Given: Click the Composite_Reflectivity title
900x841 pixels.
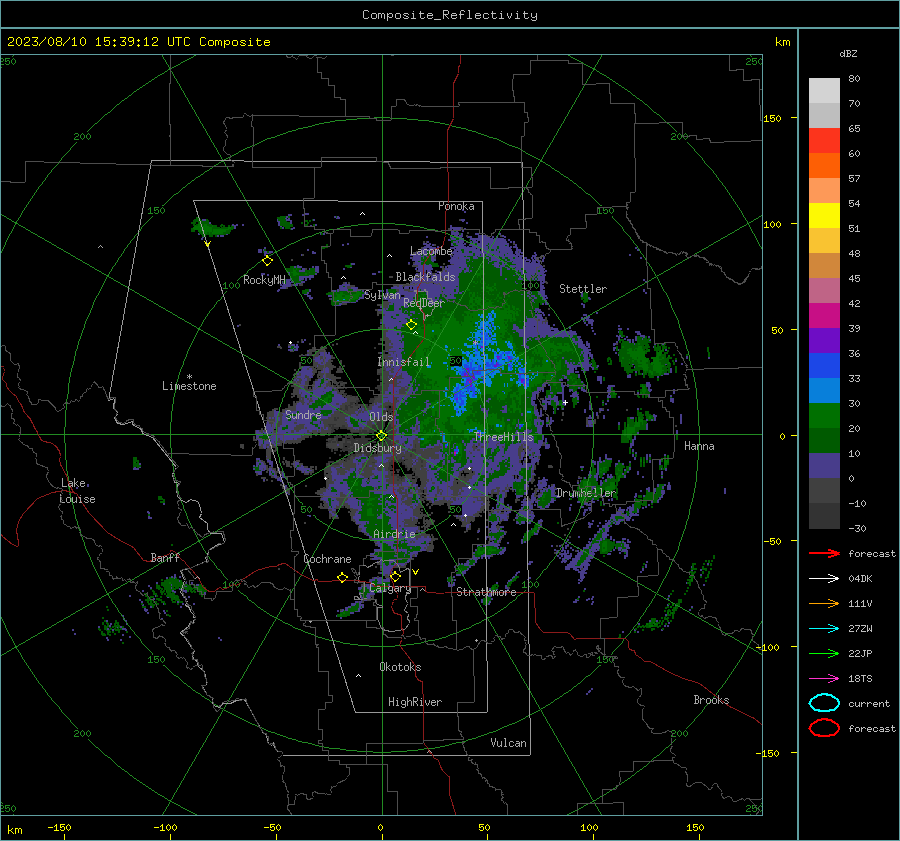Looking at the screenshot, I should pyautogui.click(x=449, y=15).
